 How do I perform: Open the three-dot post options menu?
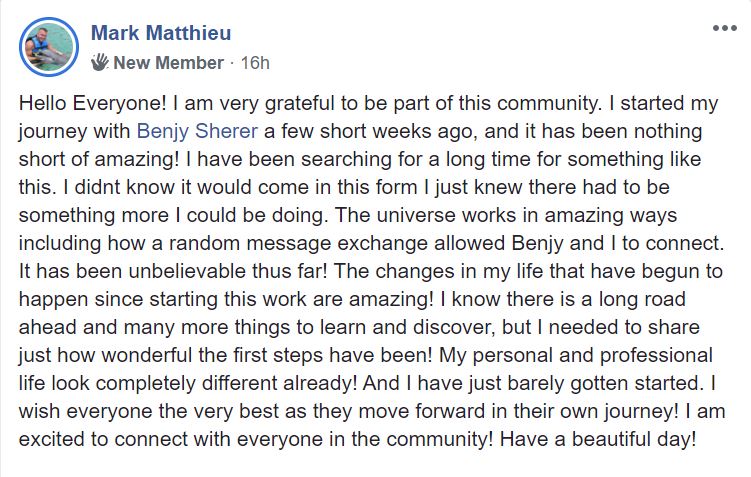pos(724,28)
